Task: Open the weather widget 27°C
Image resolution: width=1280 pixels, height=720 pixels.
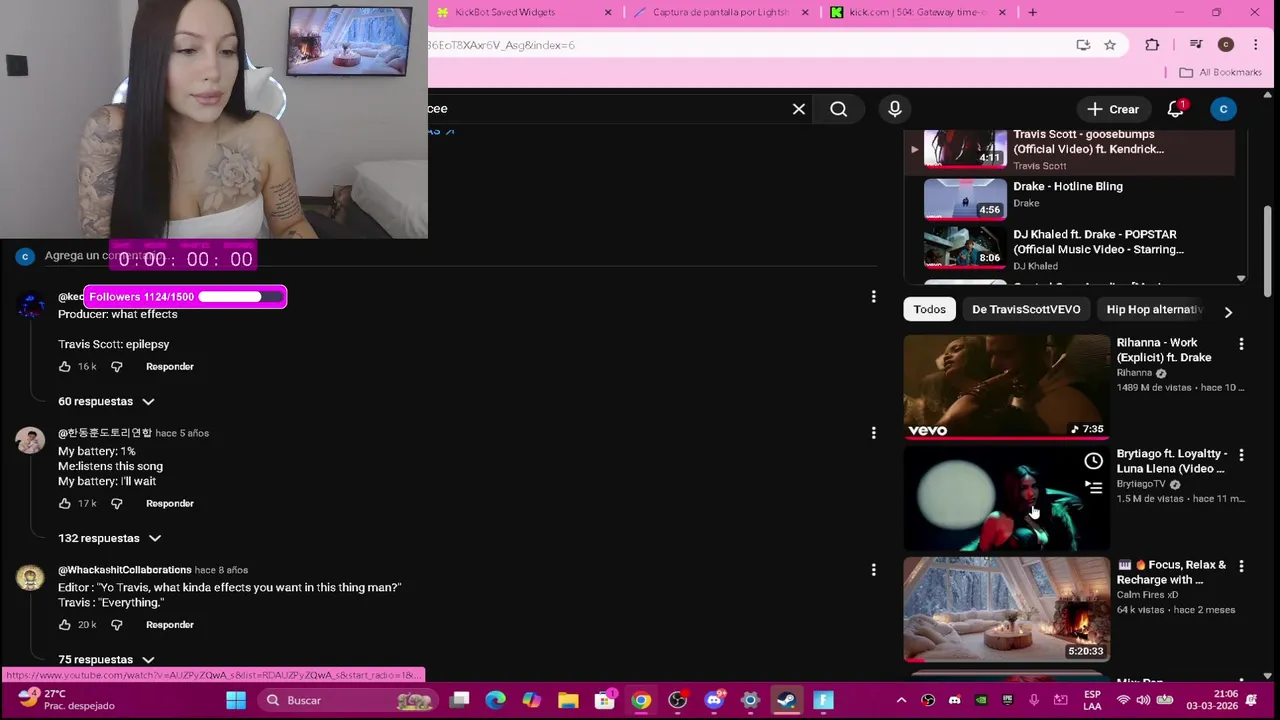Action: click(66, 700)
